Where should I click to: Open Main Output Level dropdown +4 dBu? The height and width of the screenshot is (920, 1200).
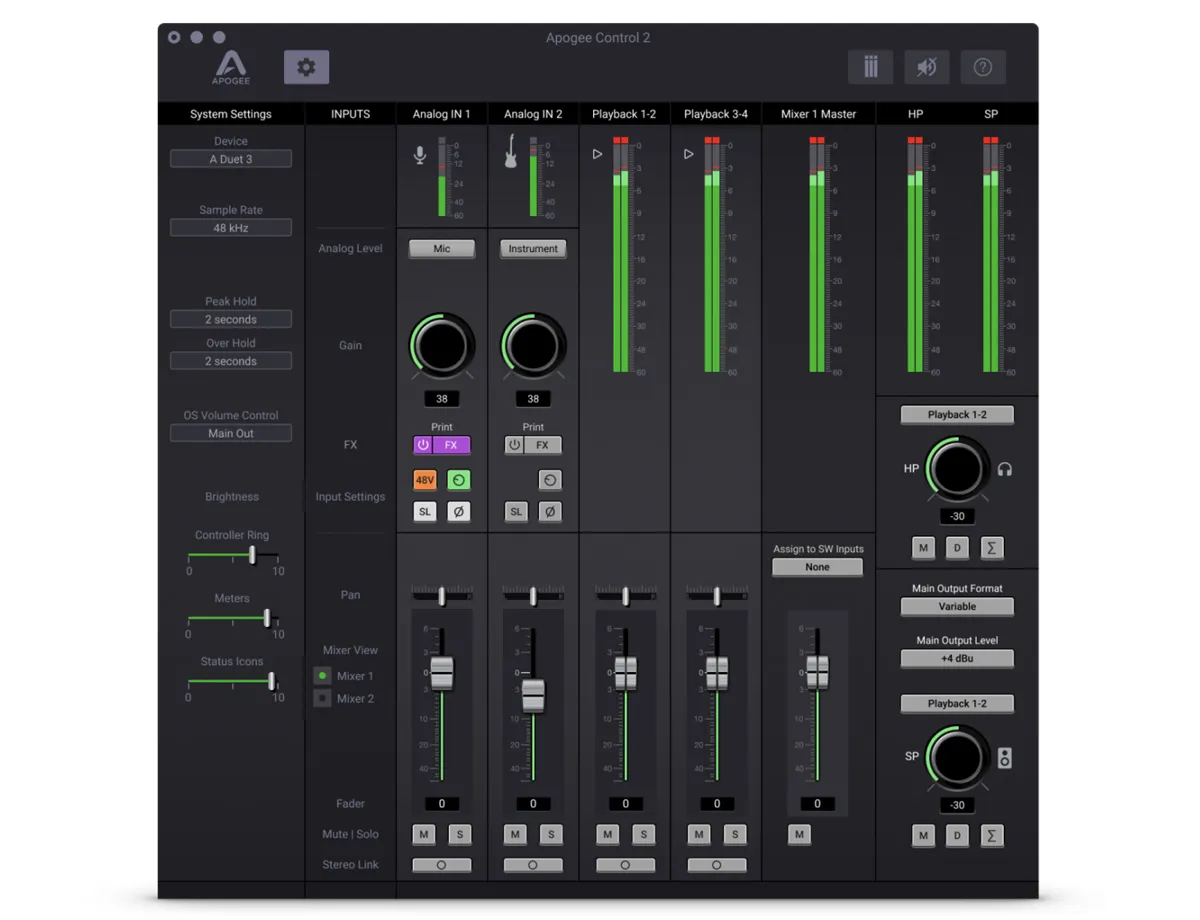[x=957, y=658]
